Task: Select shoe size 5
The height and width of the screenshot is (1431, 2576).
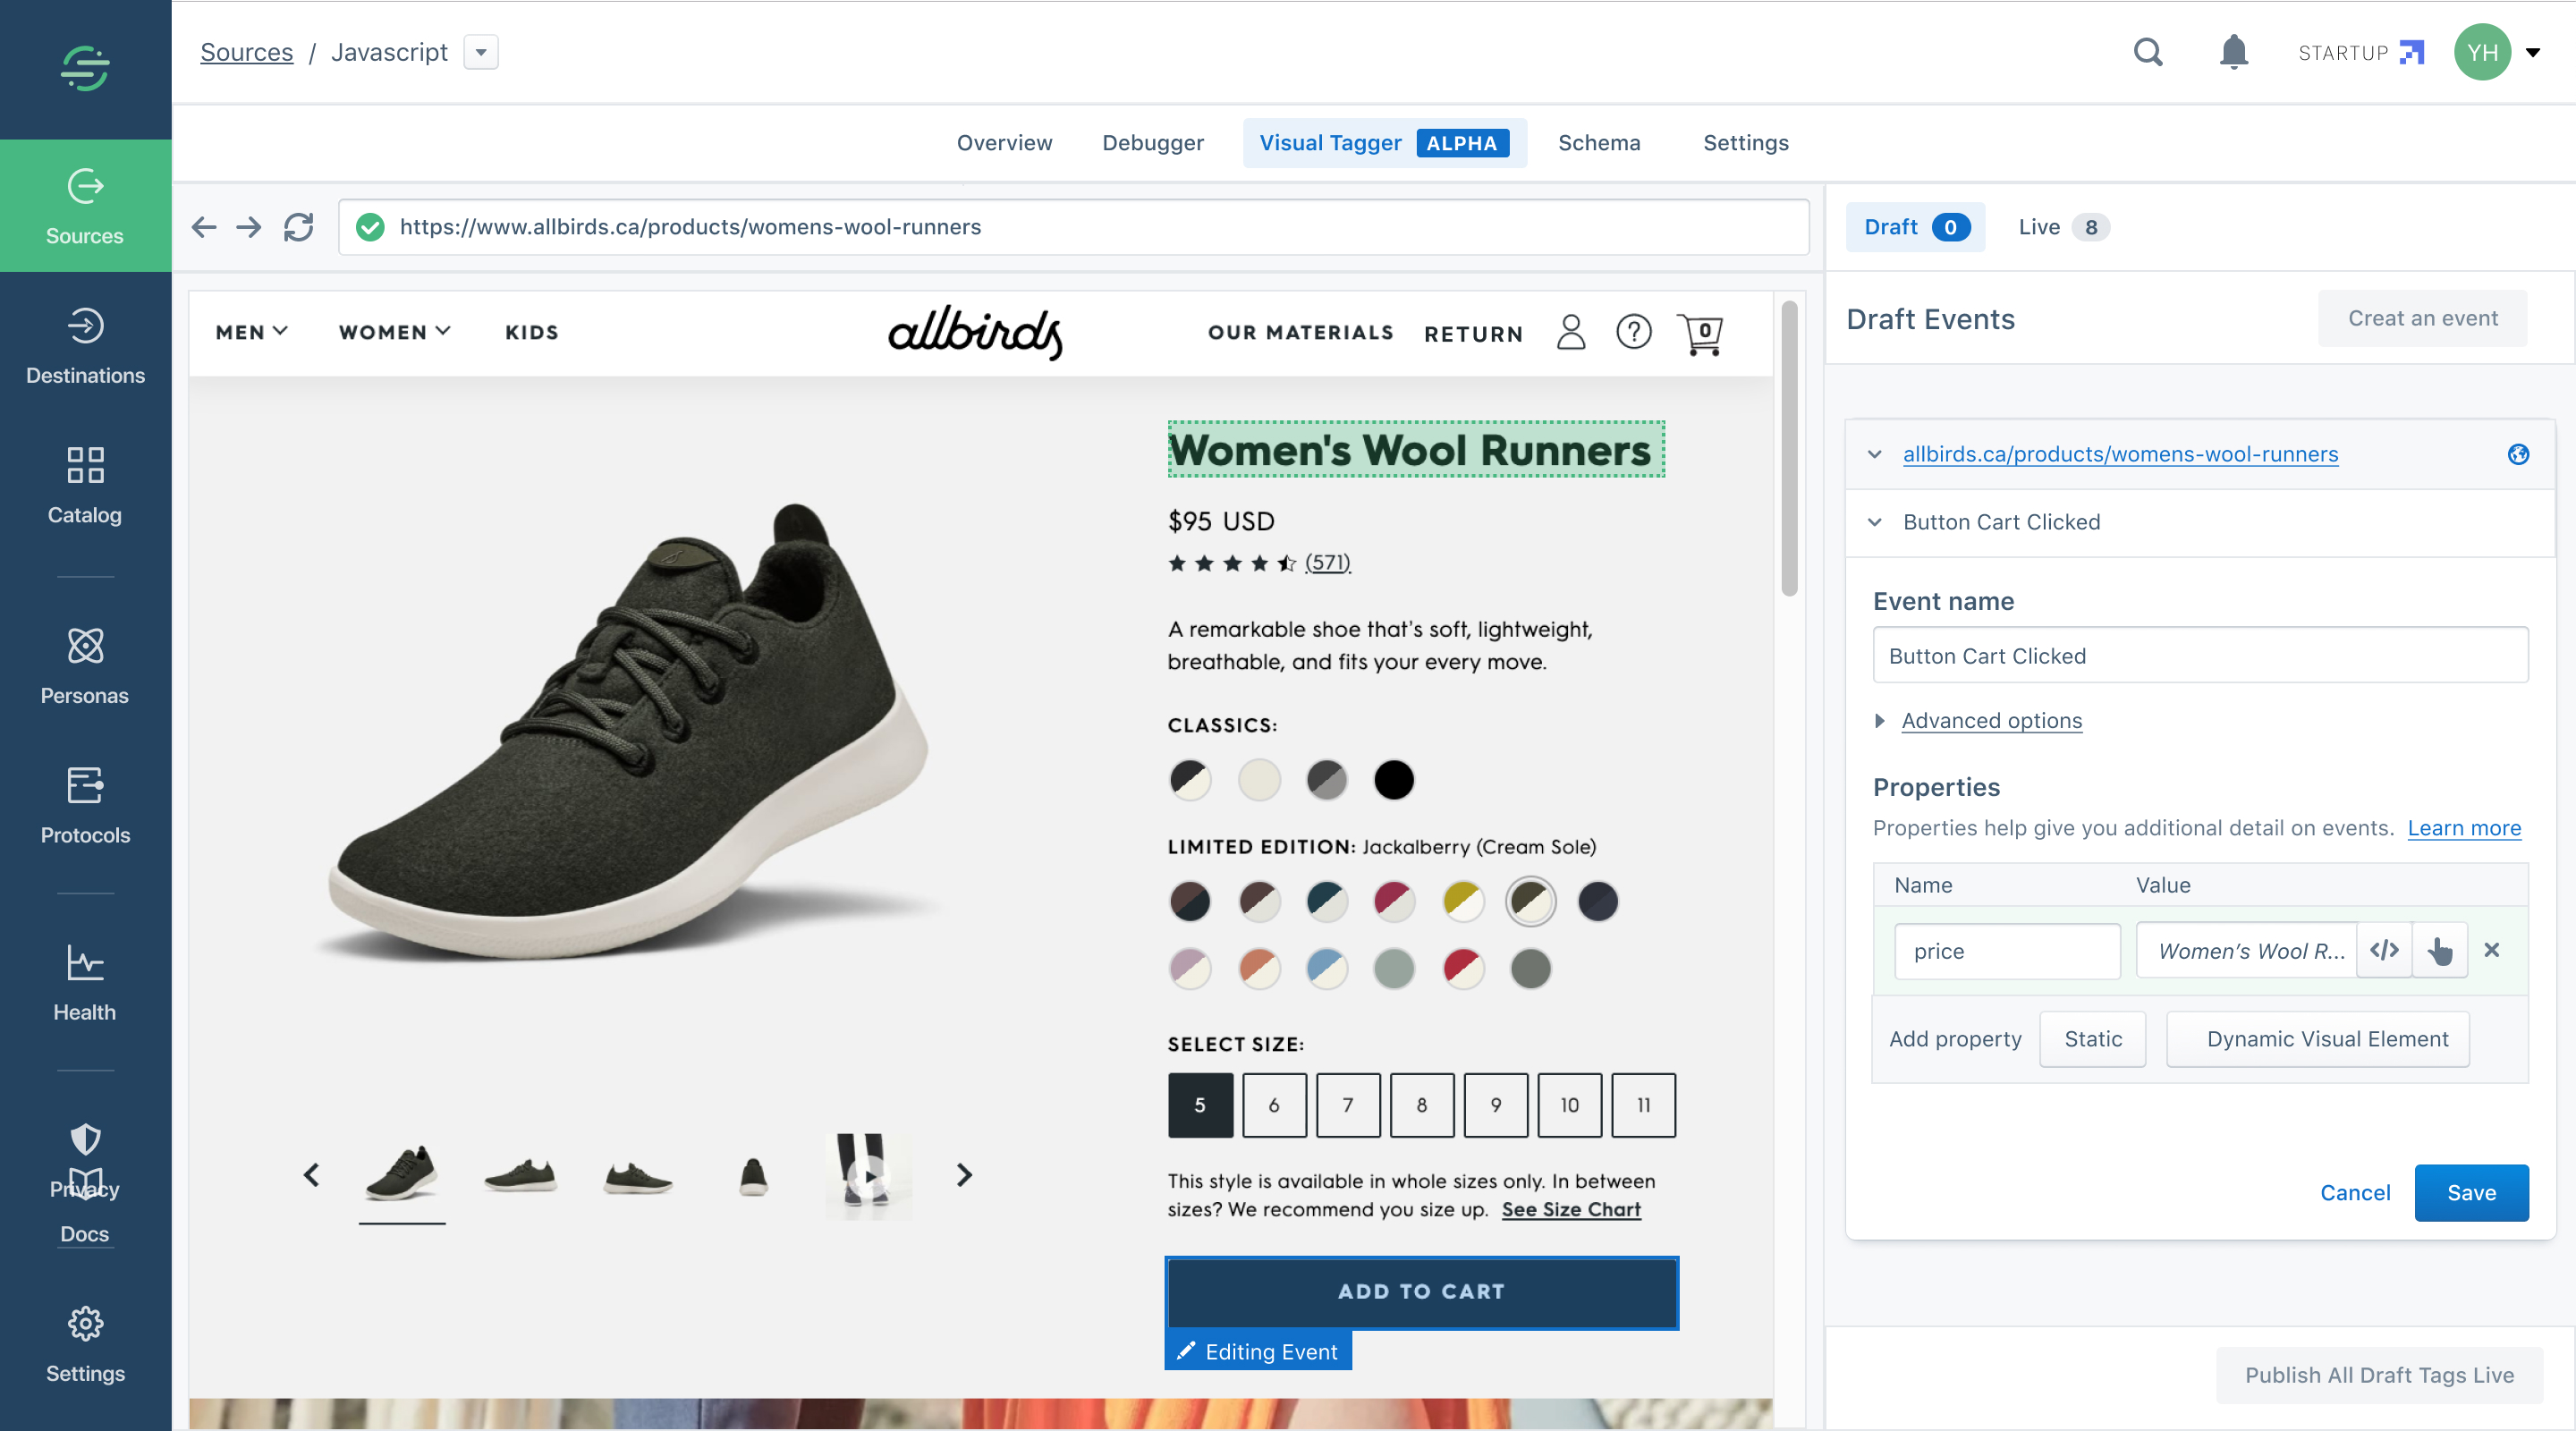Action: pos(1200,1105)
